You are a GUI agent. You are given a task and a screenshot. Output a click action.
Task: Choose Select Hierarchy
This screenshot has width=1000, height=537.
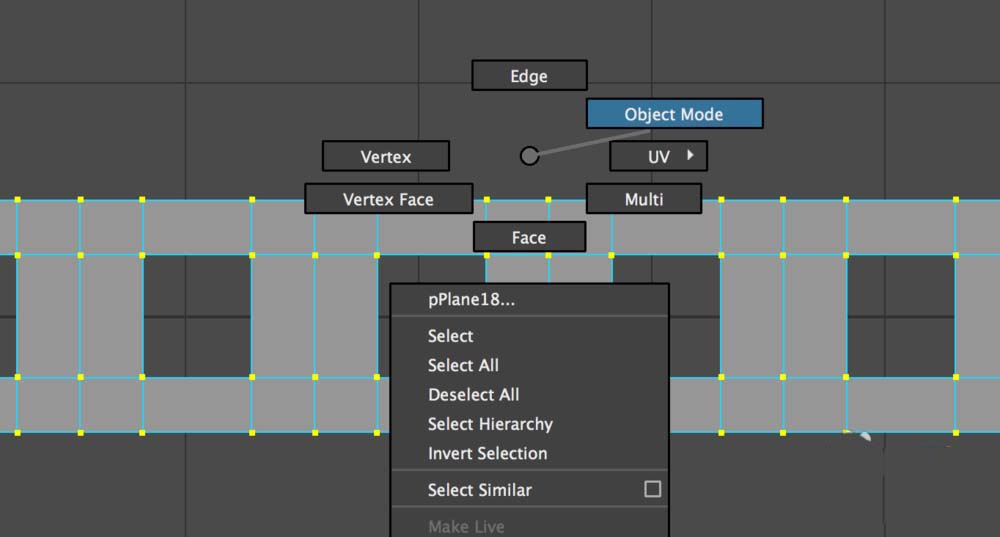click(x=490, y=424)
